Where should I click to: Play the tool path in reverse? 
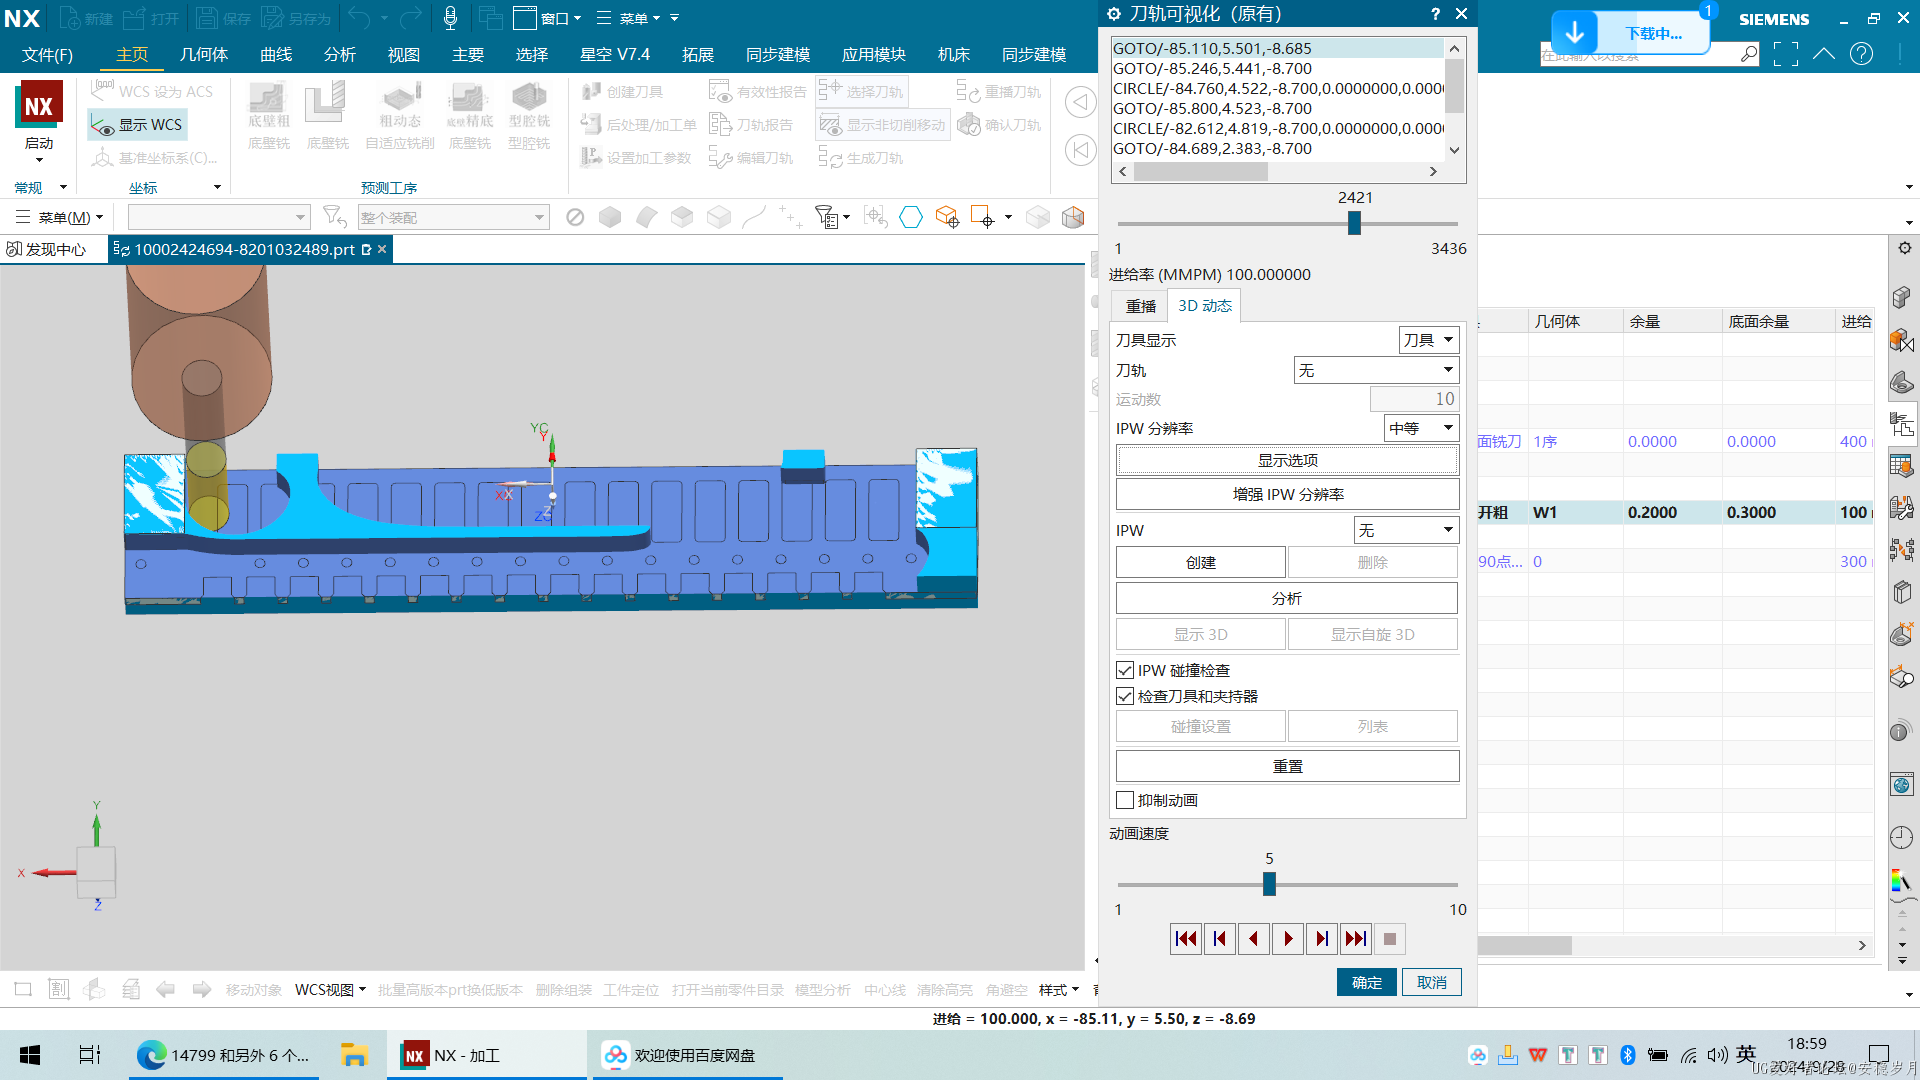1254,938
